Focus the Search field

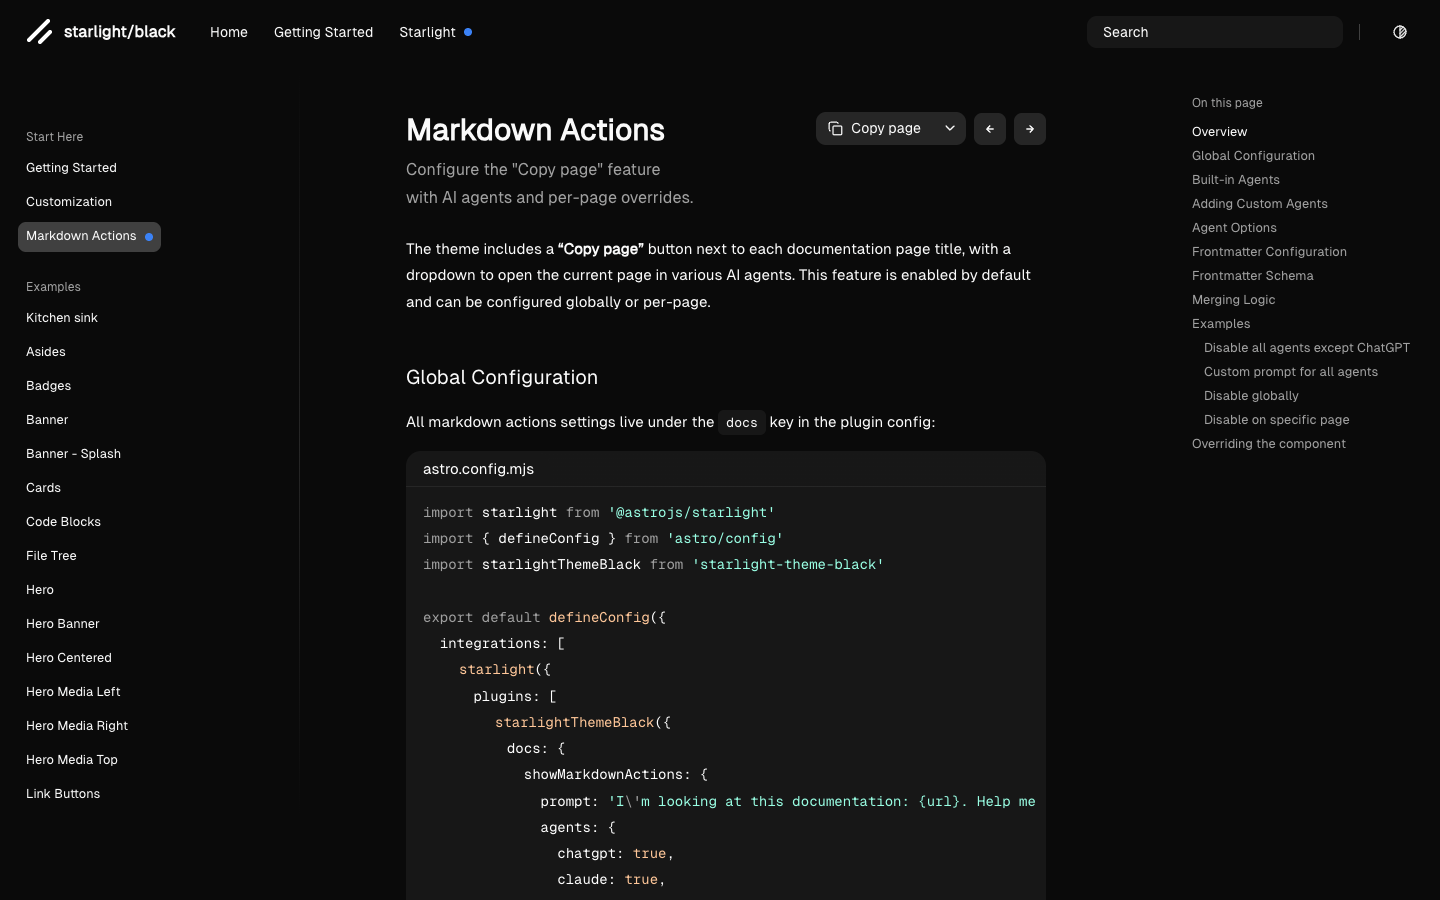point(1215,32)
